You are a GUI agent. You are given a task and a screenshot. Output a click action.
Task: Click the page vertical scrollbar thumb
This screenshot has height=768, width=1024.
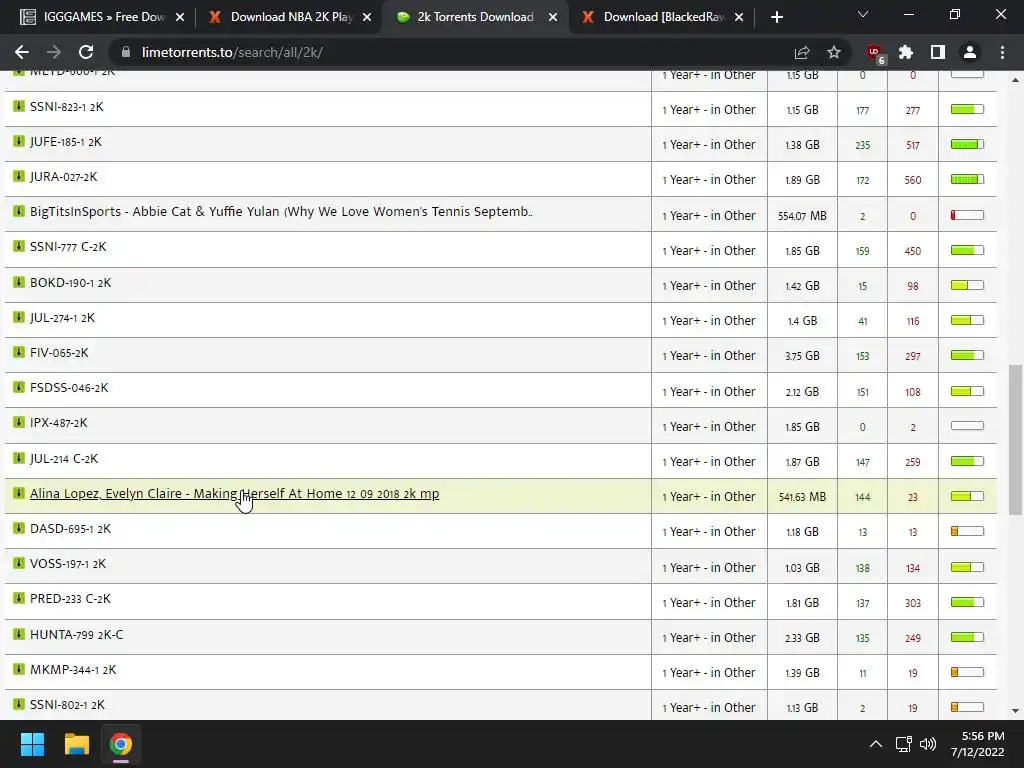click(x=1016, y=440)
